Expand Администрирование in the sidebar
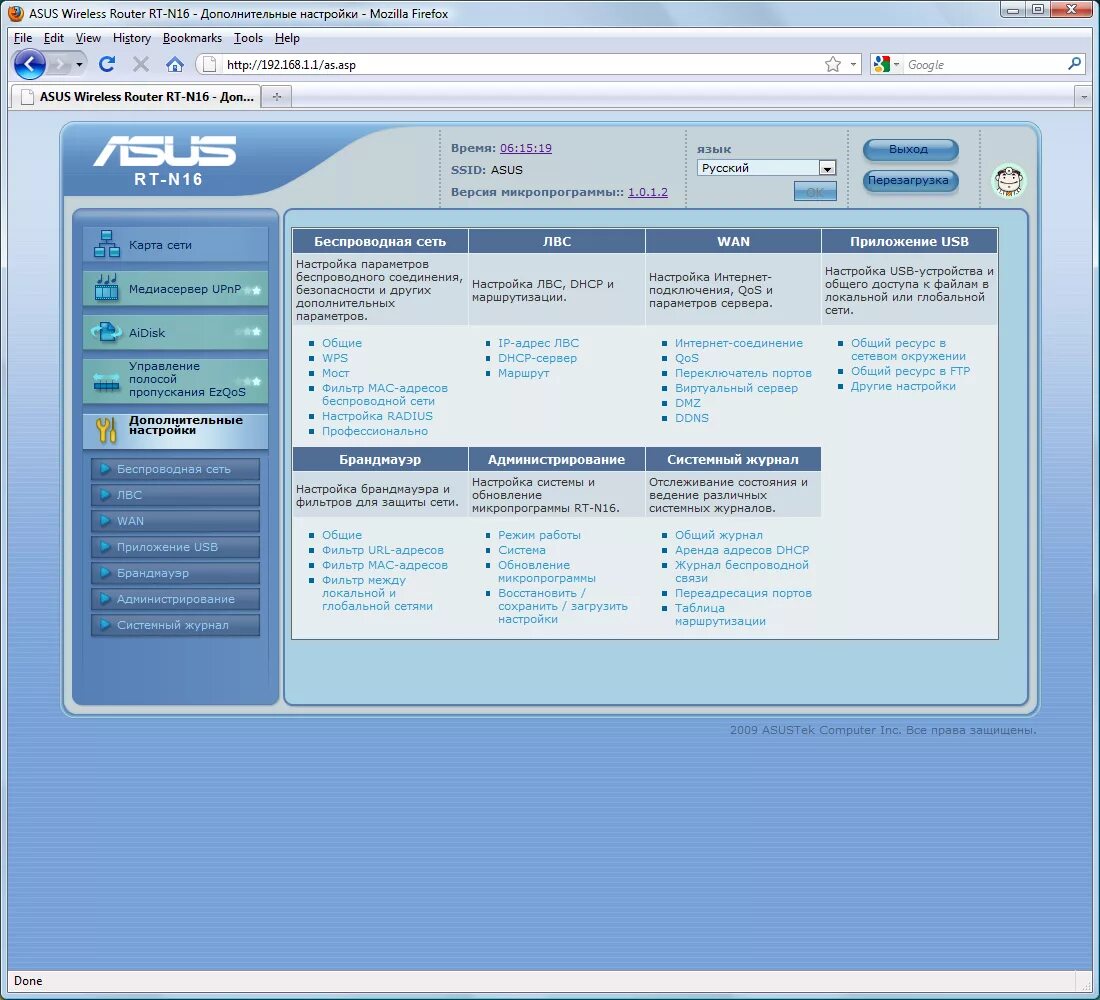1100x1000 pixels. [175, 599]
